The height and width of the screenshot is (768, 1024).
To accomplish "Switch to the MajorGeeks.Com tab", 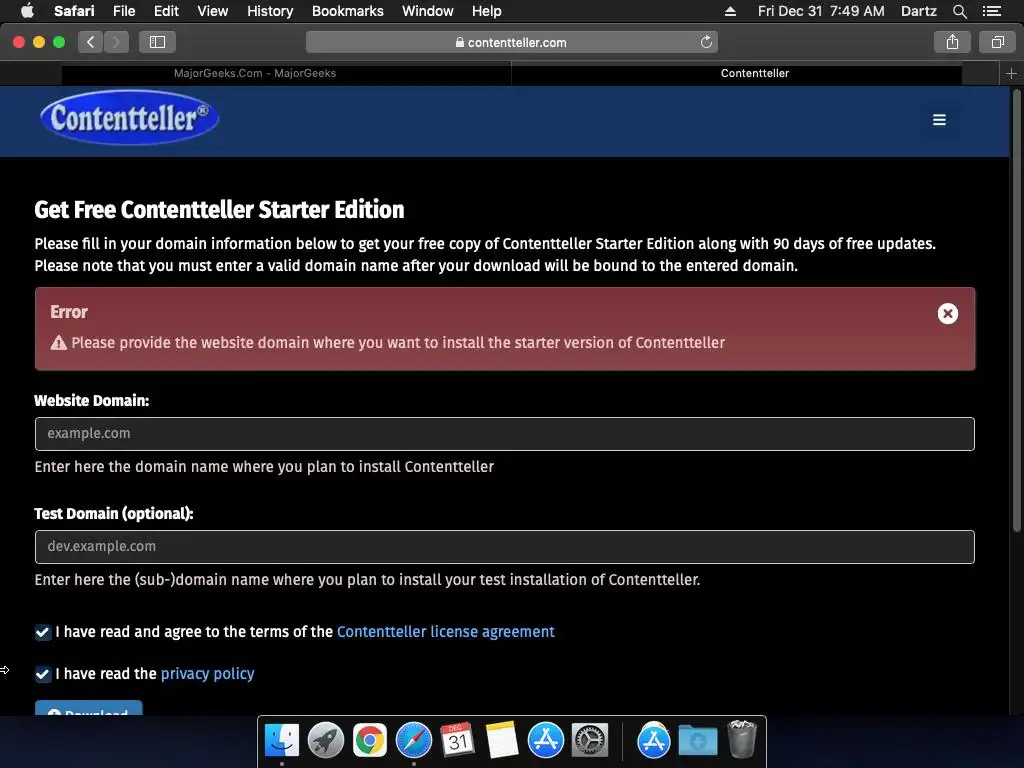I will click(255, 73).
